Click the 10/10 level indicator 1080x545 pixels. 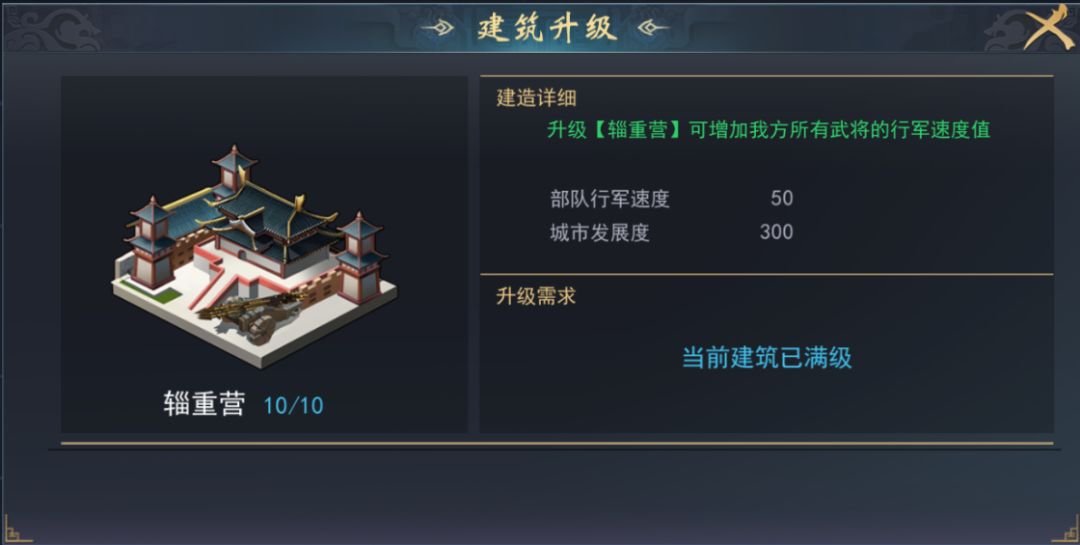[293, 405]
